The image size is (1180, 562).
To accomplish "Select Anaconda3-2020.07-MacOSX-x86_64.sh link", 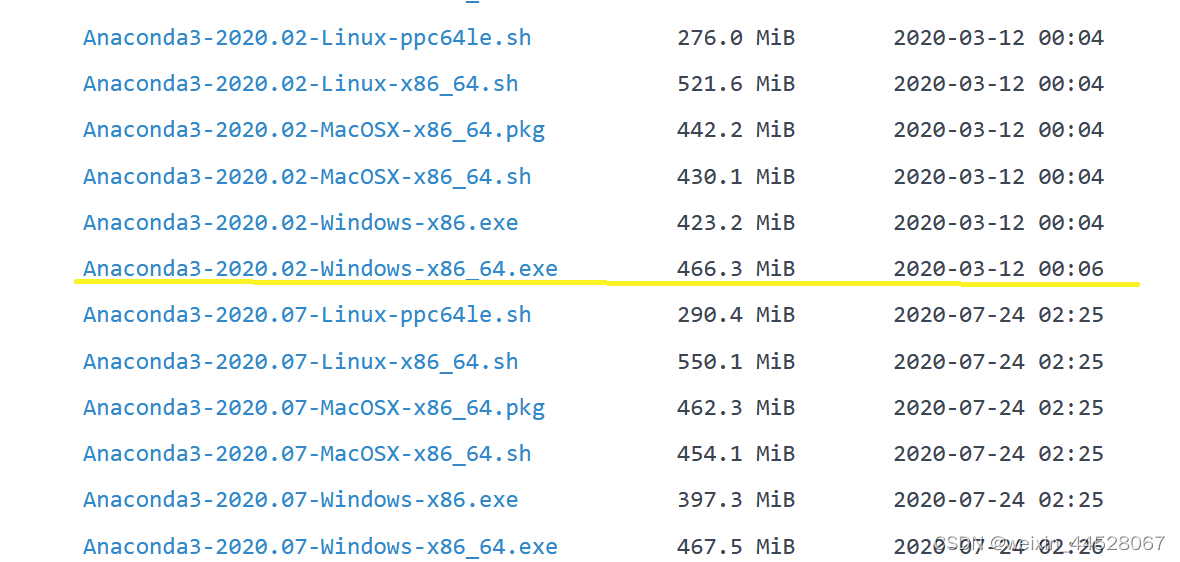I will (307, 454).
